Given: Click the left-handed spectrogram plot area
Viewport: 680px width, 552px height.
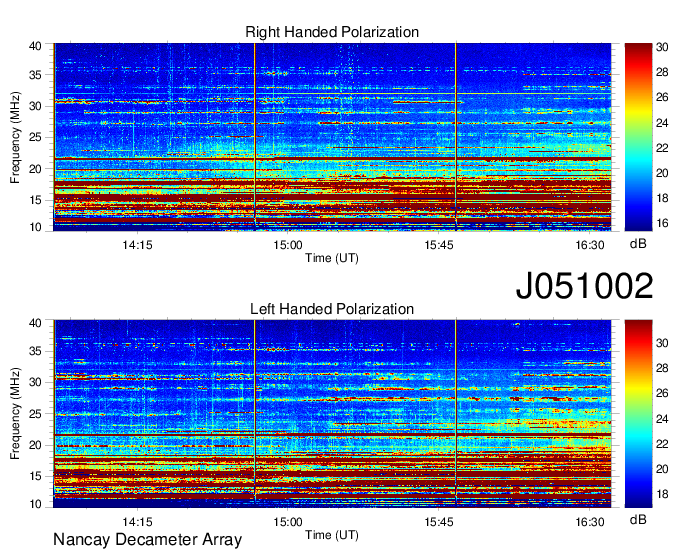Looking at the screenshot, I should (332, 414).
